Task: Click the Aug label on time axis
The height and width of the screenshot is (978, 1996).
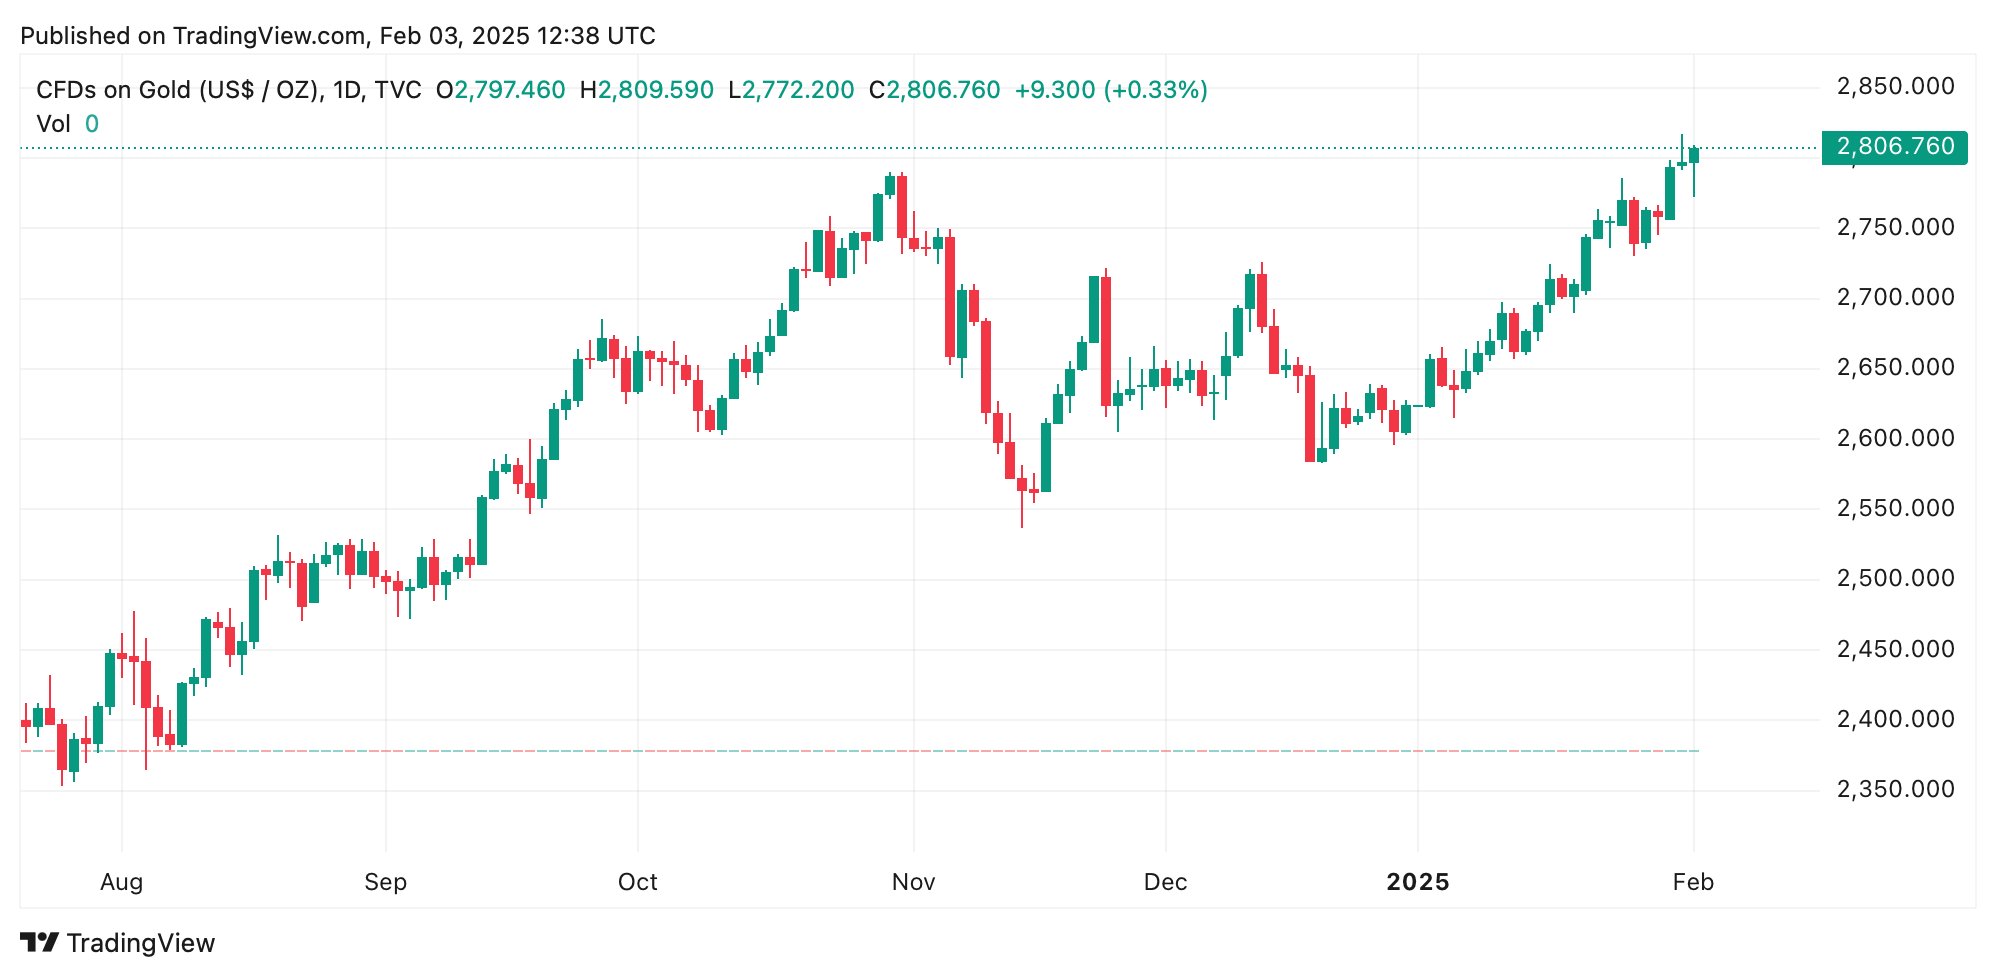Action: pos(122,882)
